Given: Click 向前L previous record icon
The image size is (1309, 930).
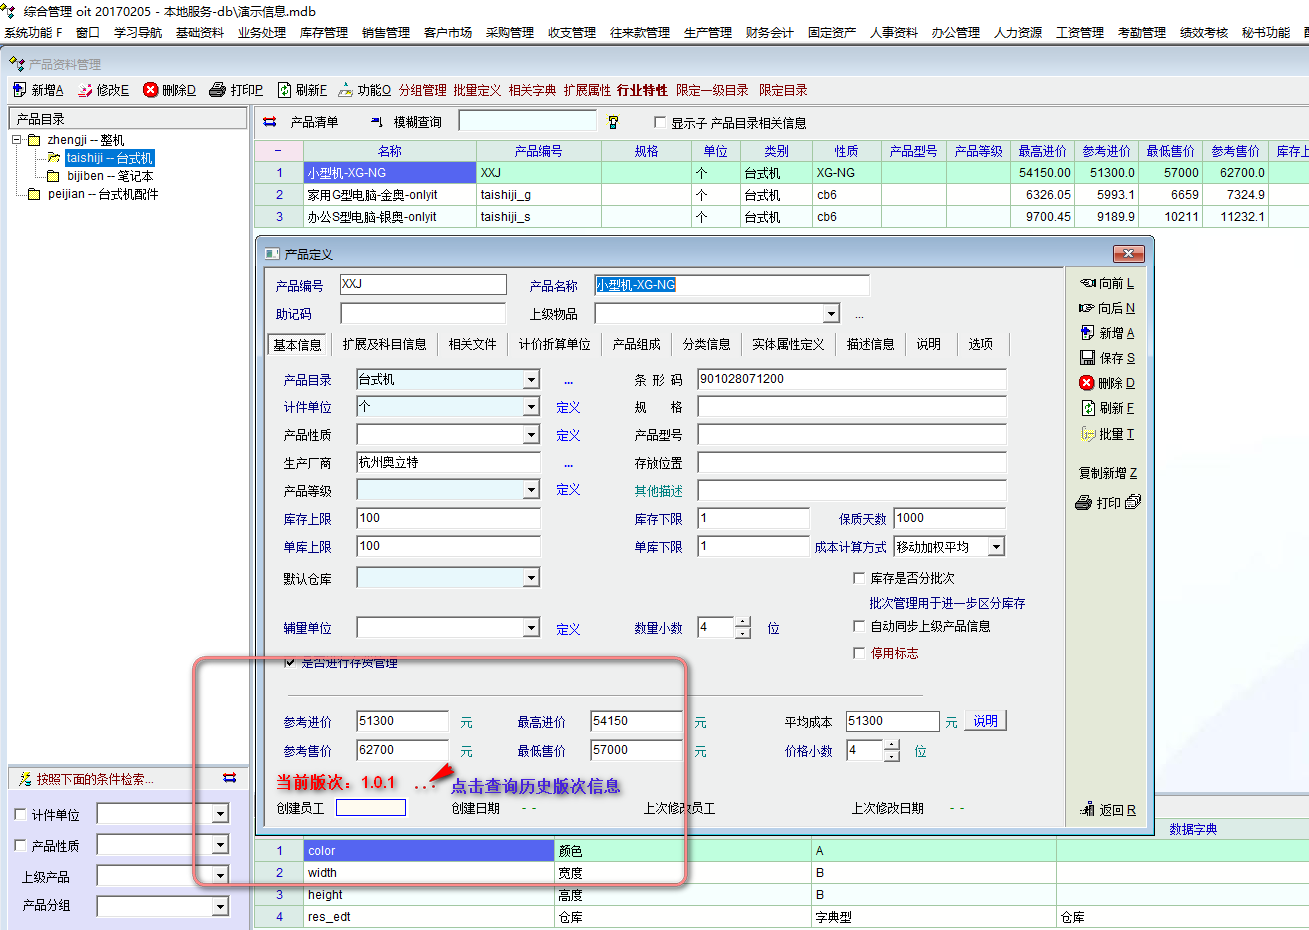Looking at the screenshot, I should click(x=1087, y=283).
